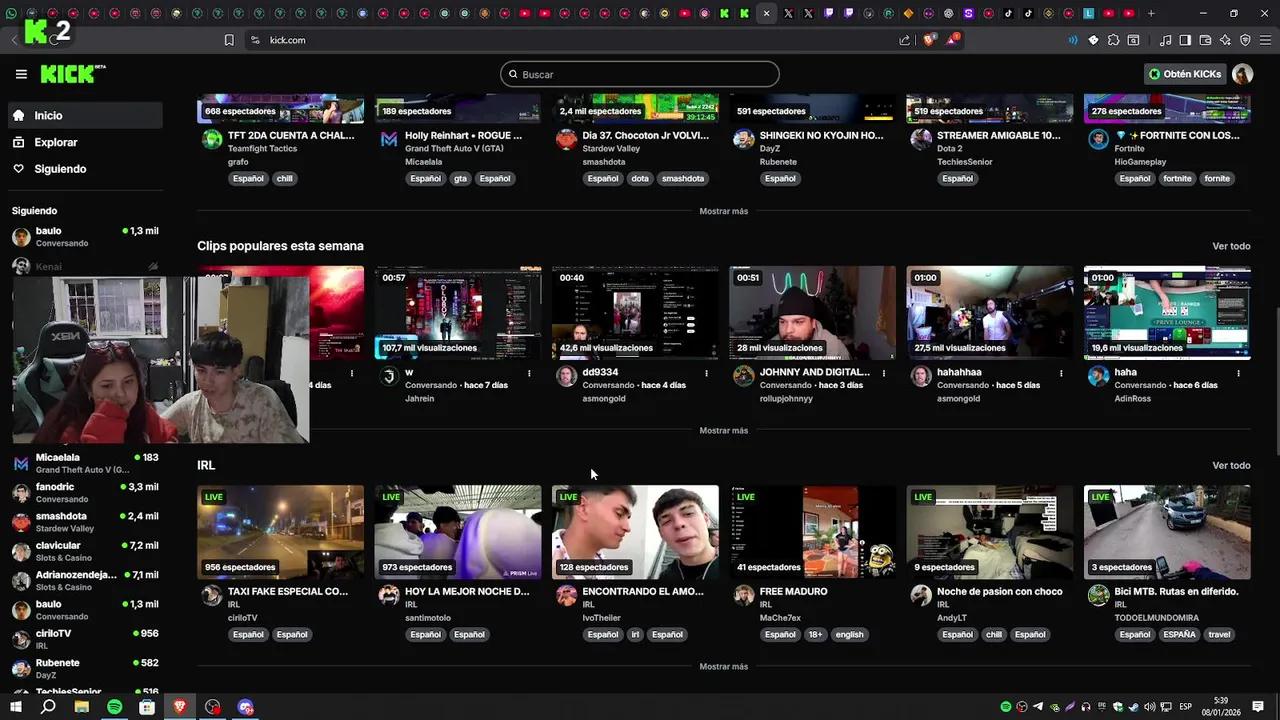Click Ver todo for Clips populares
Image resolution: width=1280 pixels, height=720 pixels.
1231,246
